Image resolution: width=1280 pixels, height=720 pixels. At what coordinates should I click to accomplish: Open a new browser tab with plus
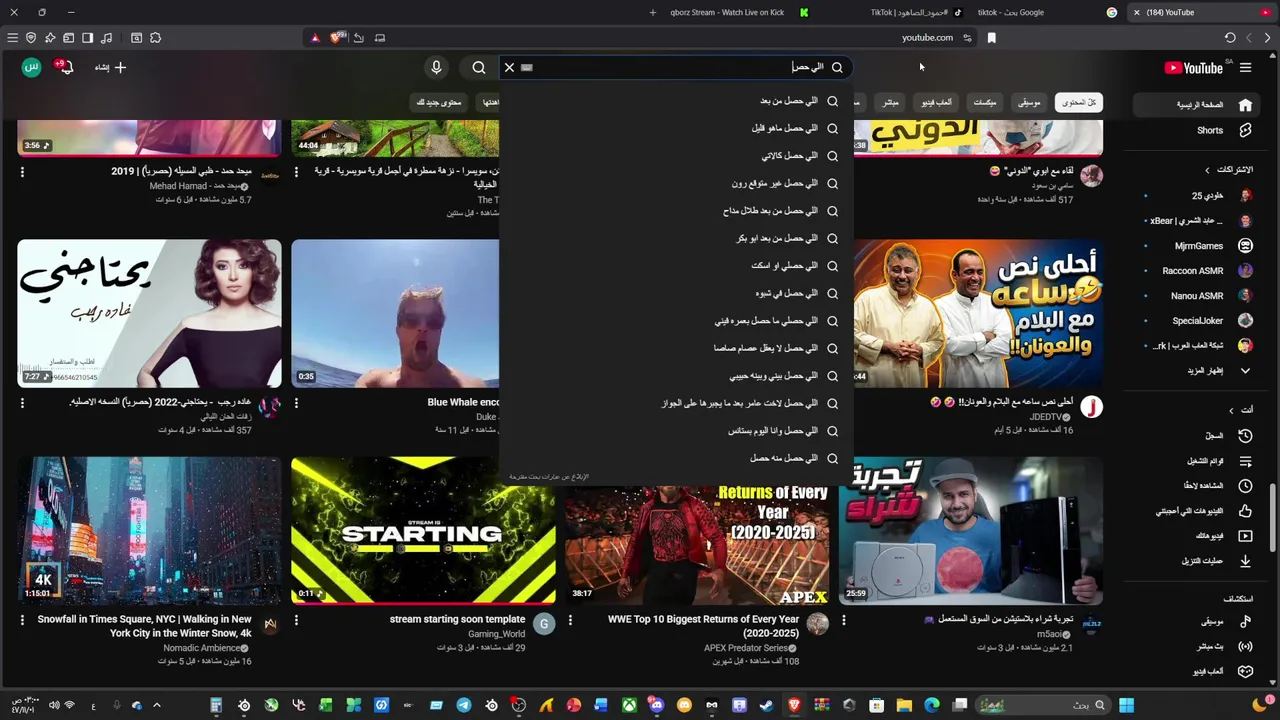tap(652, 12)
